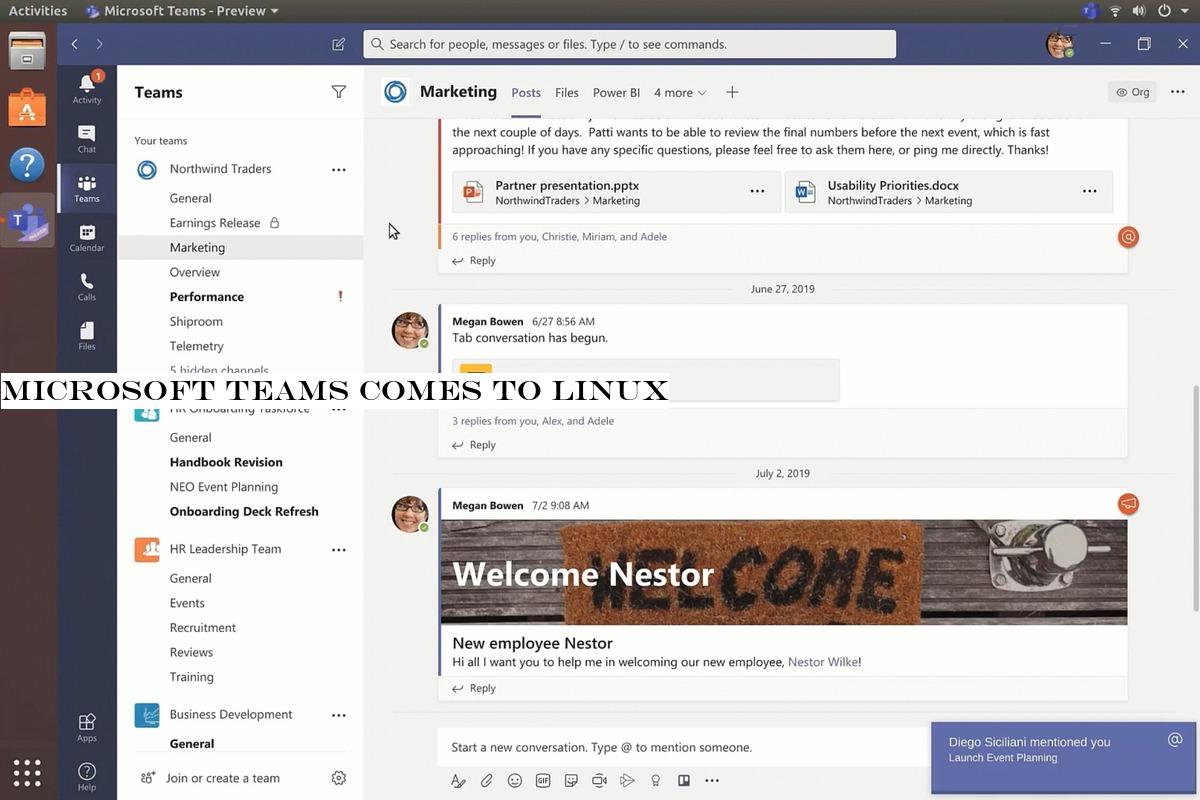This screenshot has height=800, width=1200.
Task: Start a new chat with the compose icon
Action: point(339,44)
